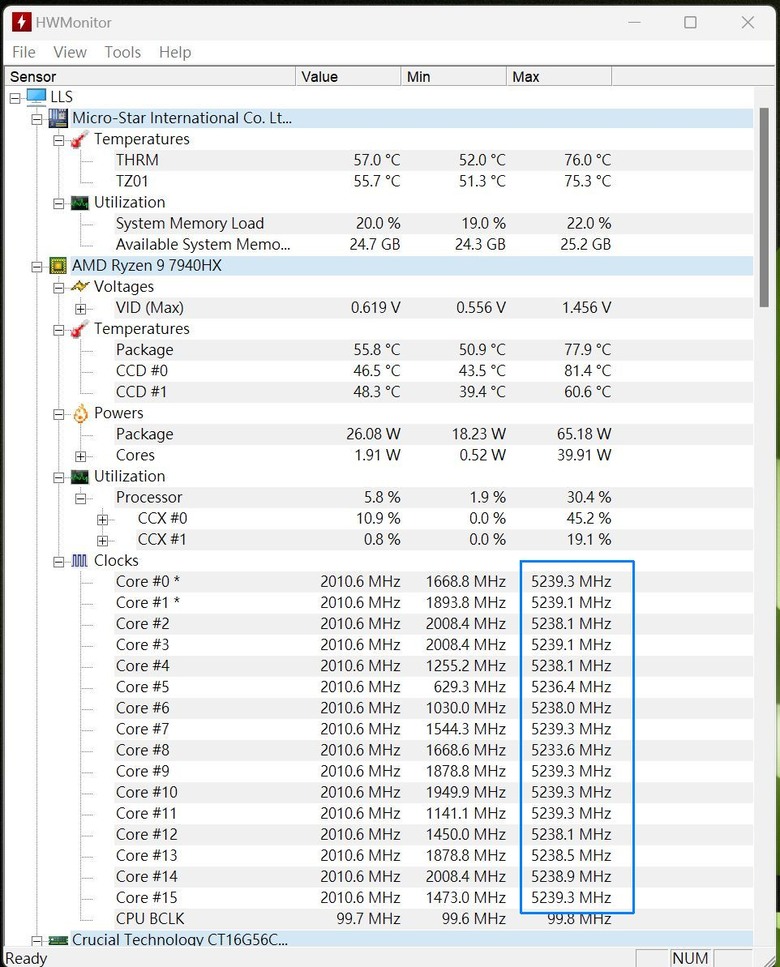Collapse the Voltages section
The height and width of the screenshot is (967, 780).
(59, 288)
